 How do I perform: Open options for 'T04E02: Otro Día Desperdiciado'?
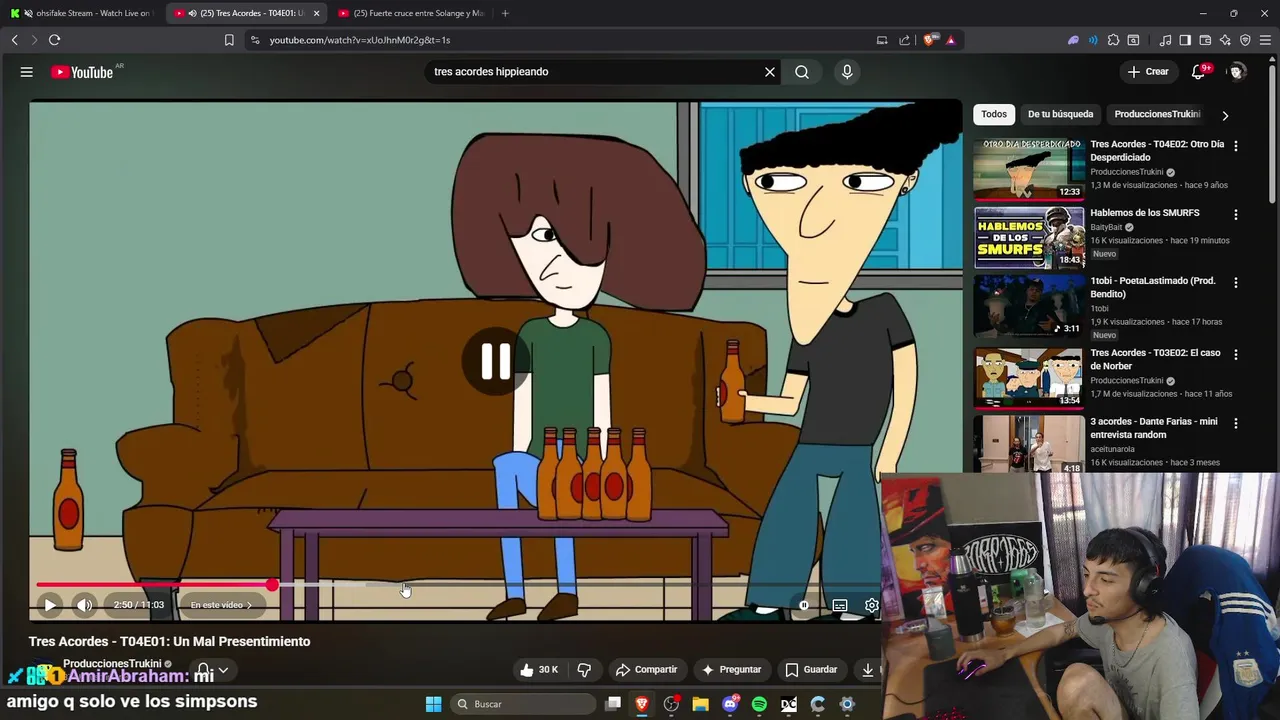(x=1236, y=146)
